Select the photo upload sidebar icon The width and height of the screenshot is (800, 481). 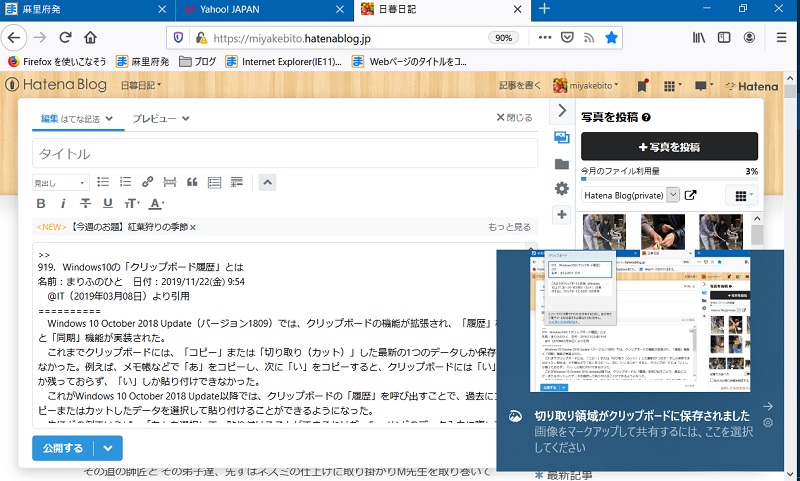click(562, 137)
